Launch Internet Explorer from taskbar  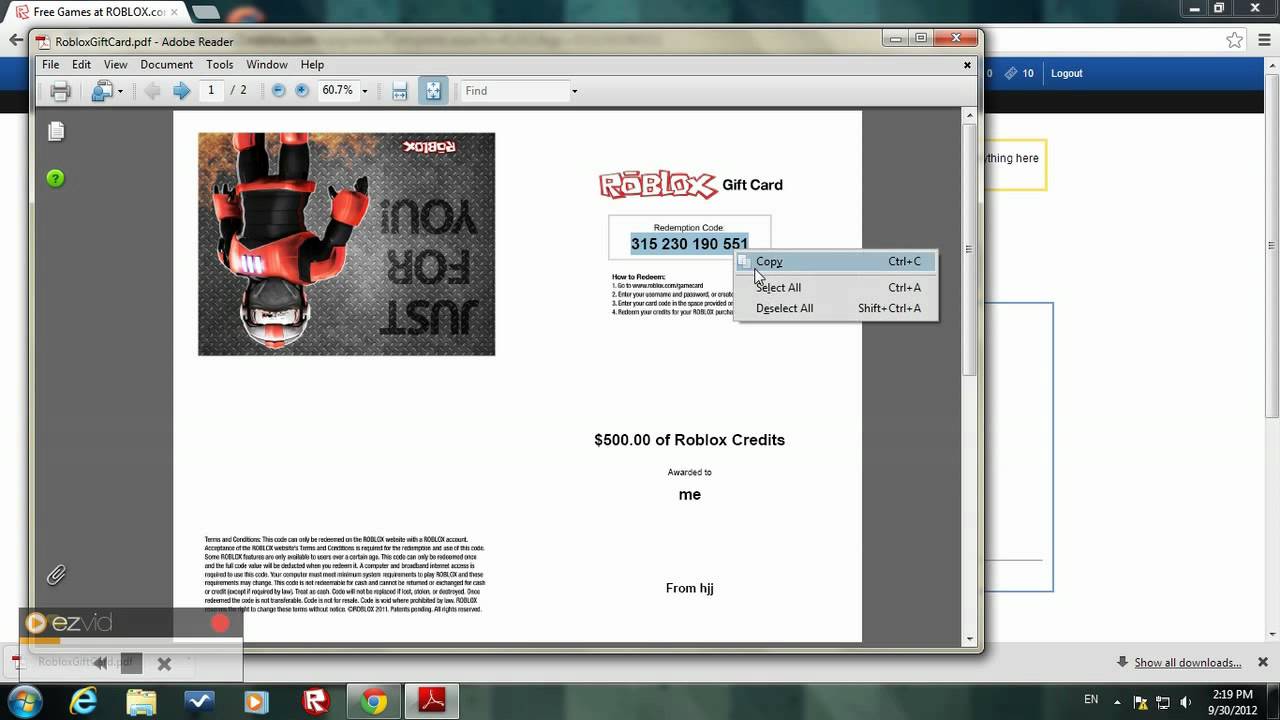coord(83,701)
